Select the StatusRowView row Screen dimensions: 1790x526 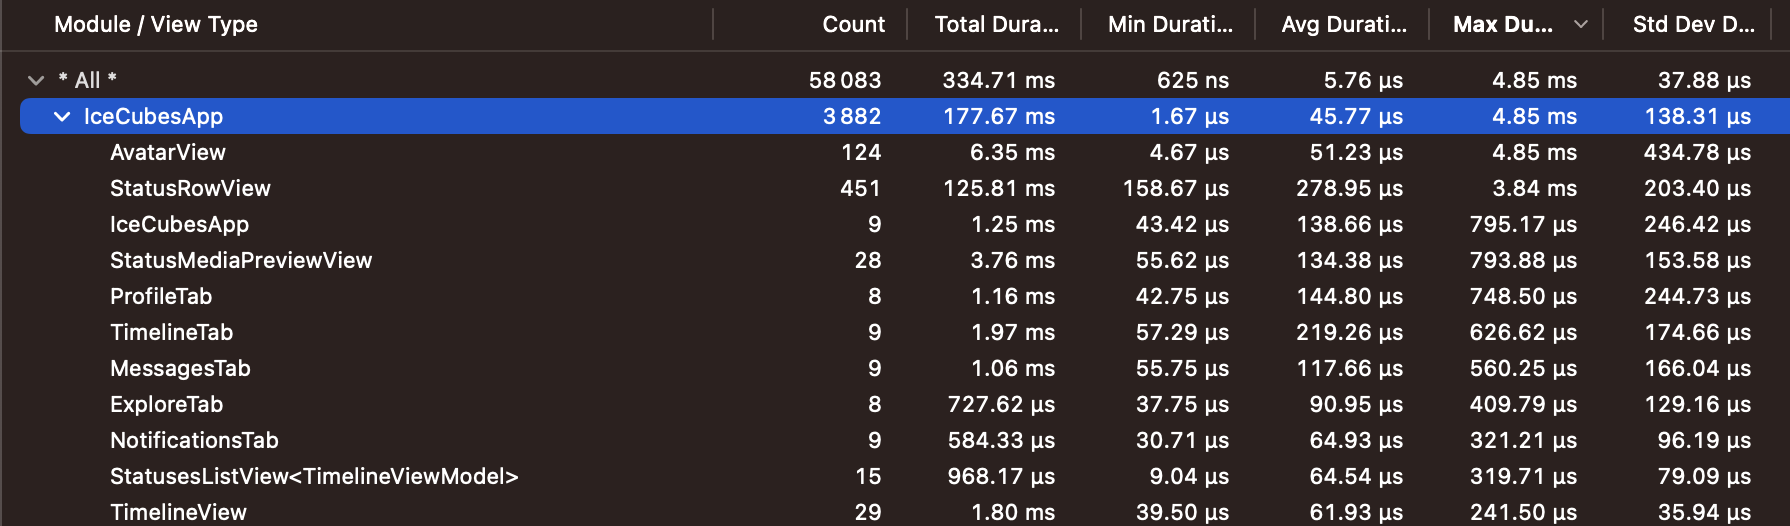coord(905,188)
